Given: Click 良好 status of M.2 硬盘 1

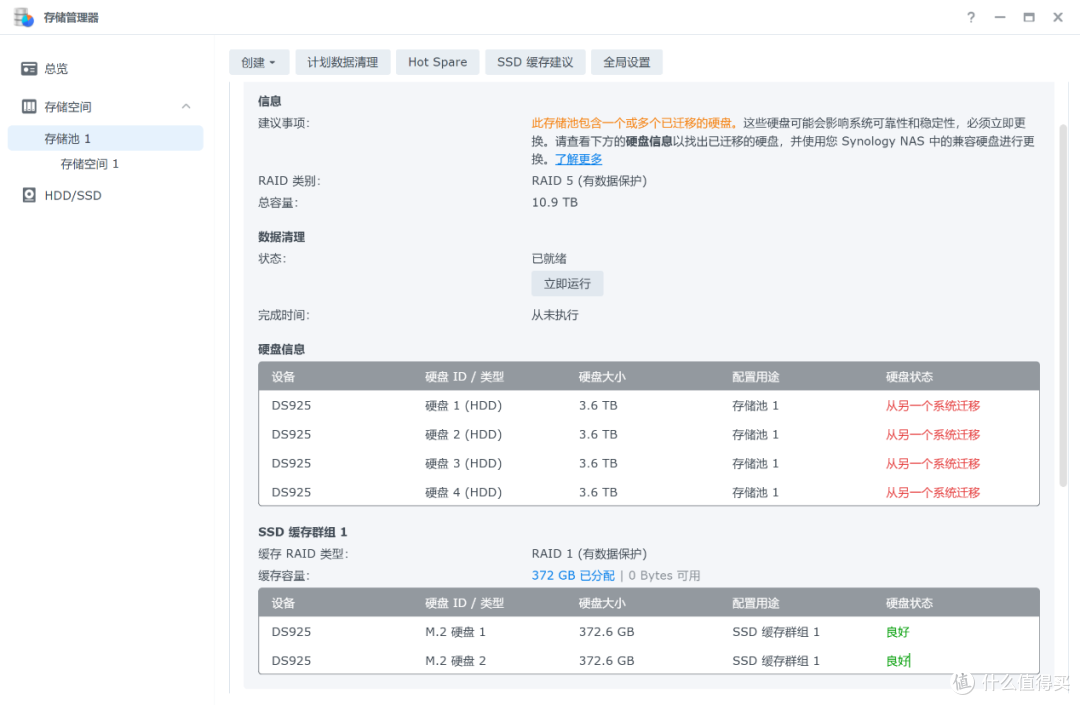Looking at the screenshot, I should click(897, 632).
